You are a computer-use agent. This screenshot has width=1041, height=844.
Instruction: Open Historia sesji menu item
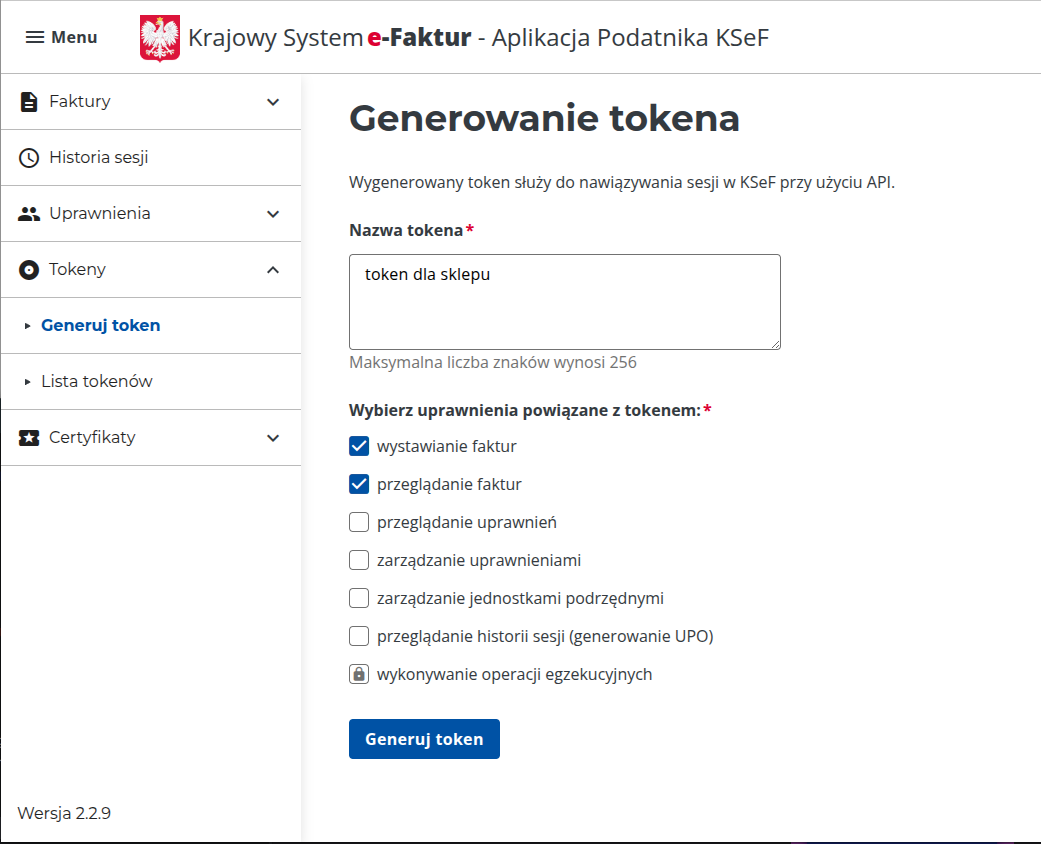tap(151, 158)
